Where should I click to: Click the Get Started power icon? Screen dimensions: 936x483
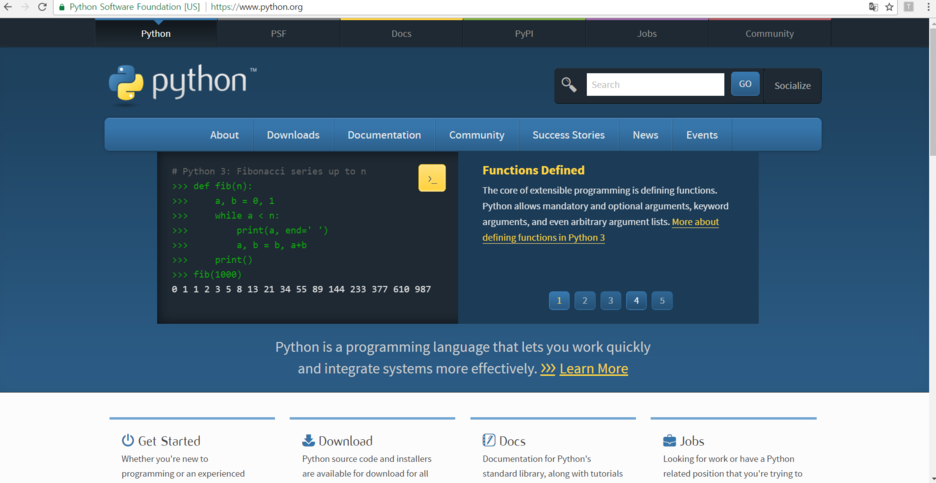[x=128, y=441]
